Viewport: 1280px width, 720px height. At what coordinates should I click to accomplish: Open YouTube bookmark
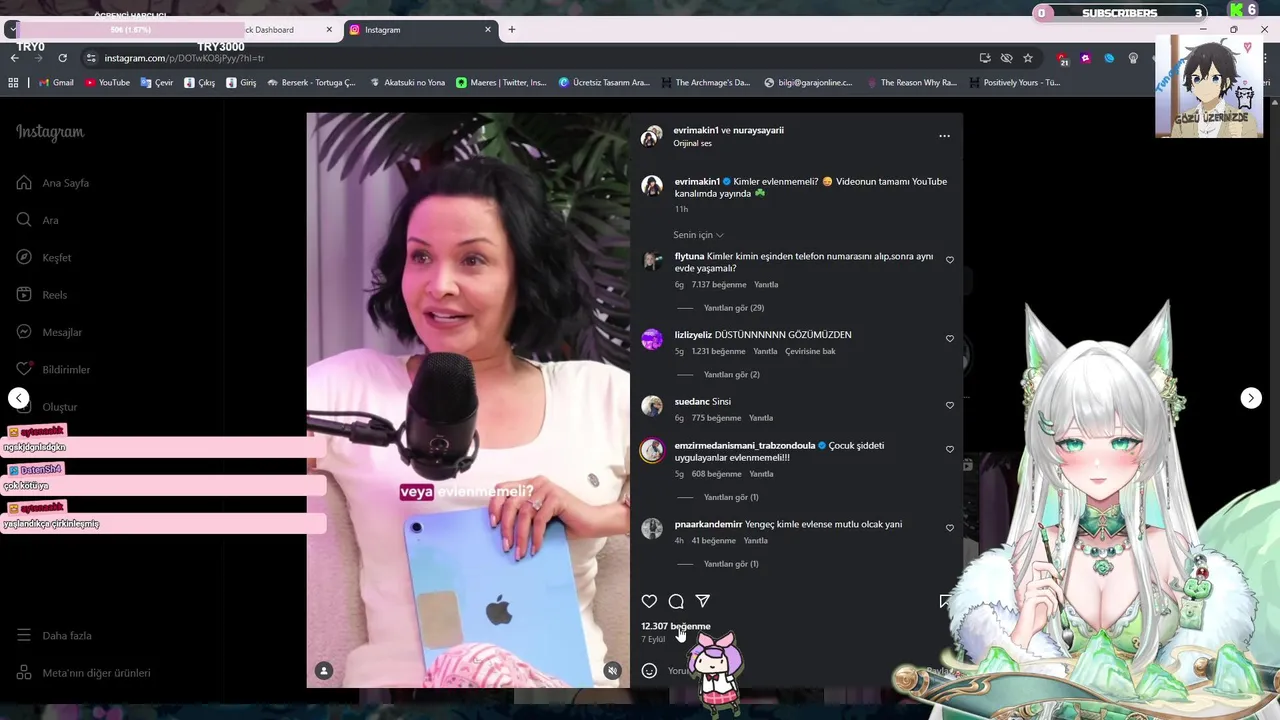tap(107, 83)
